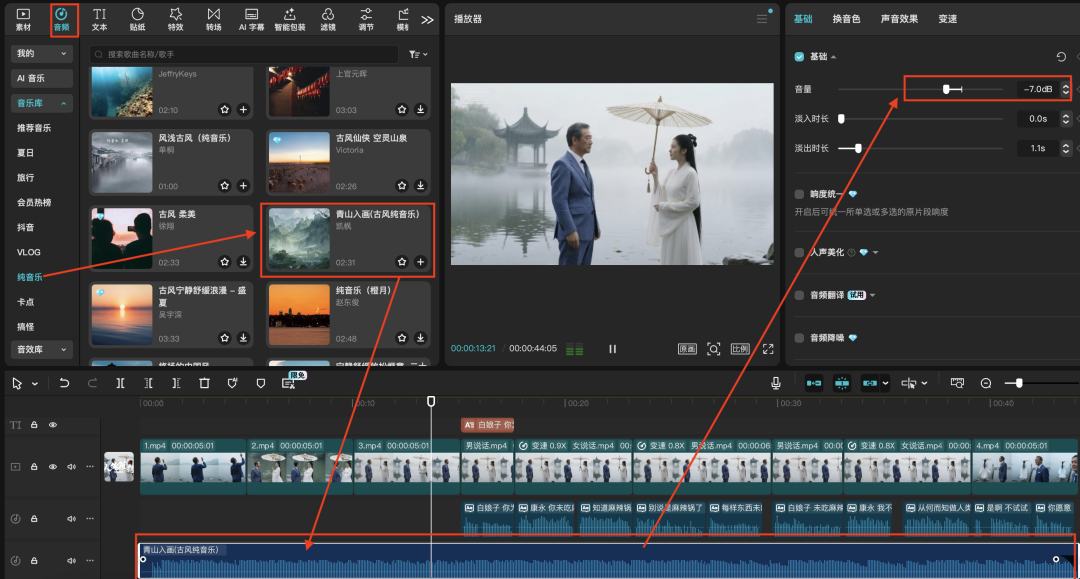Favorite the 古风 柔美 track with star
This screenshot has width=1080, height=579.
(225, 262)
